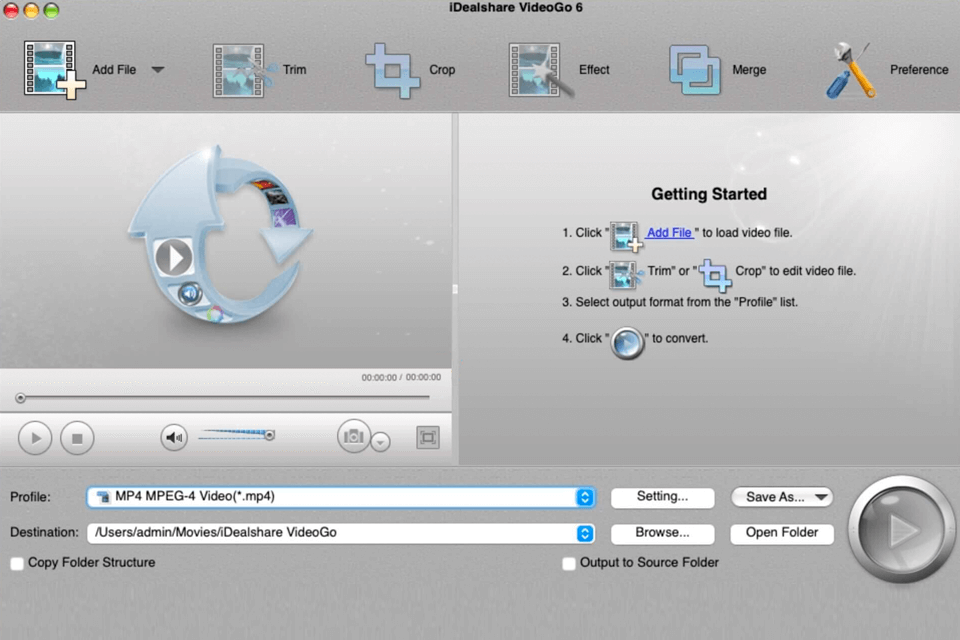960x640 pixels.
Task: Select the Crop tool icon
Action: (x=392, y=70)
